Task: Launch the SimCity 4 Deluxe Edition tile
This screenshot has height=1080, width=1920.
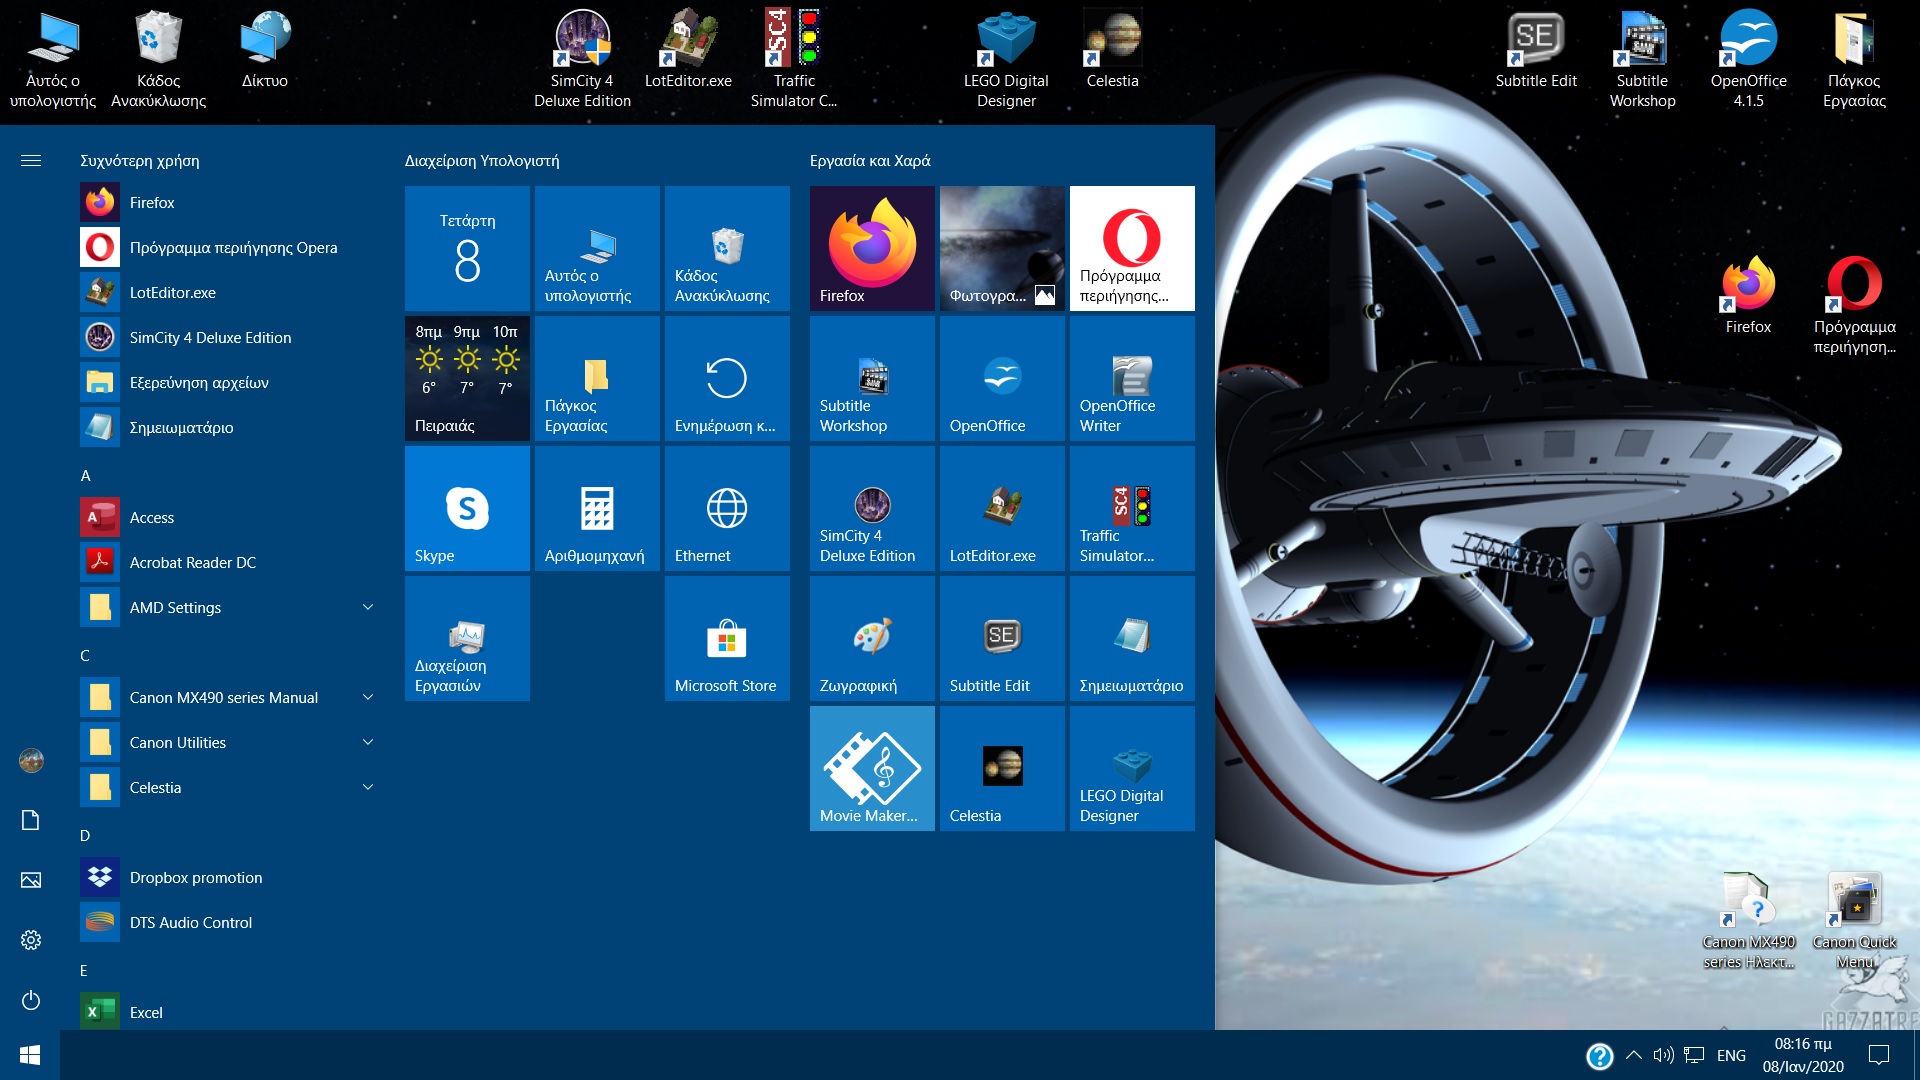Action: [x=872, y=508]
